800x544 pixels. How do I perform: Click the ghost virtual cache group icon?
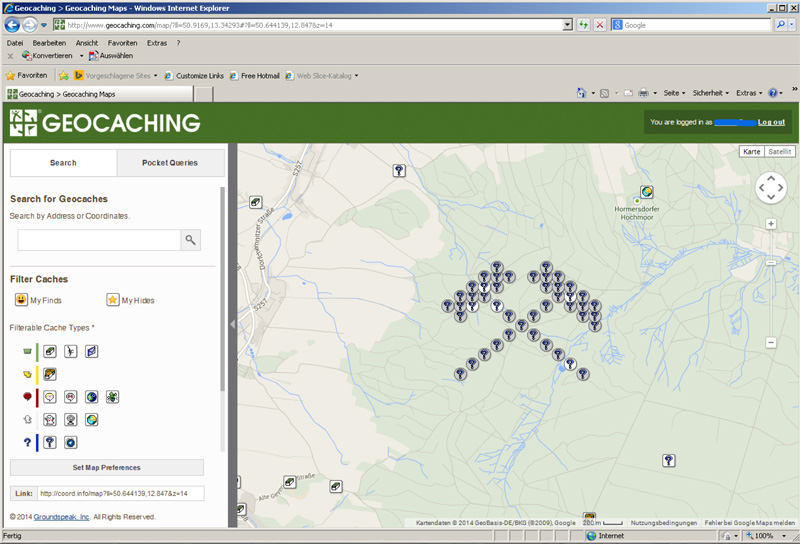point(28,419)
